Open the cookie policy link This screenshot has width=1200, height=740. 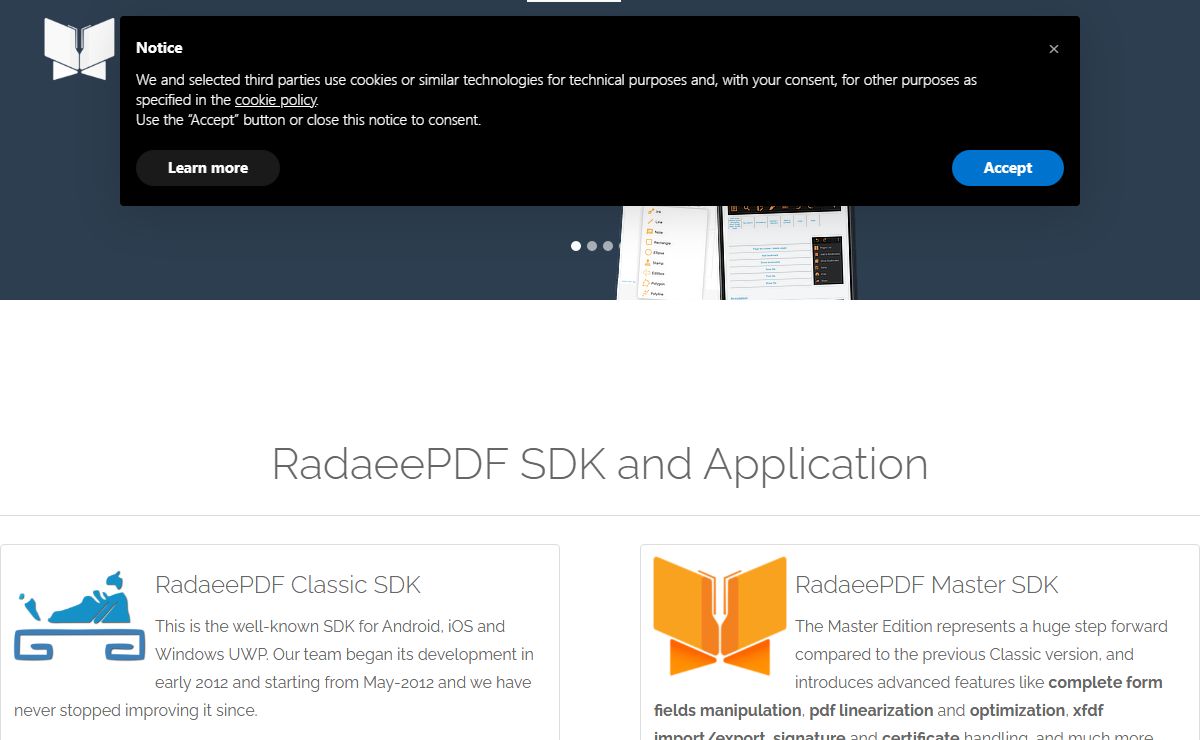click(276, 100)
